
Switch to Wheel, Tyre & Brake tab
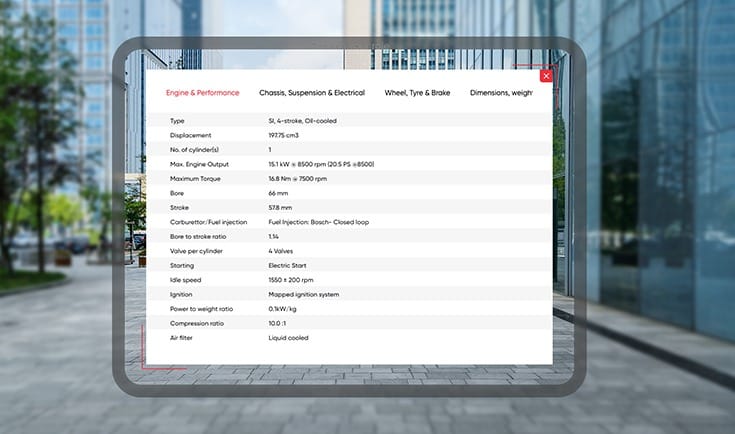(x=417, y=93)
